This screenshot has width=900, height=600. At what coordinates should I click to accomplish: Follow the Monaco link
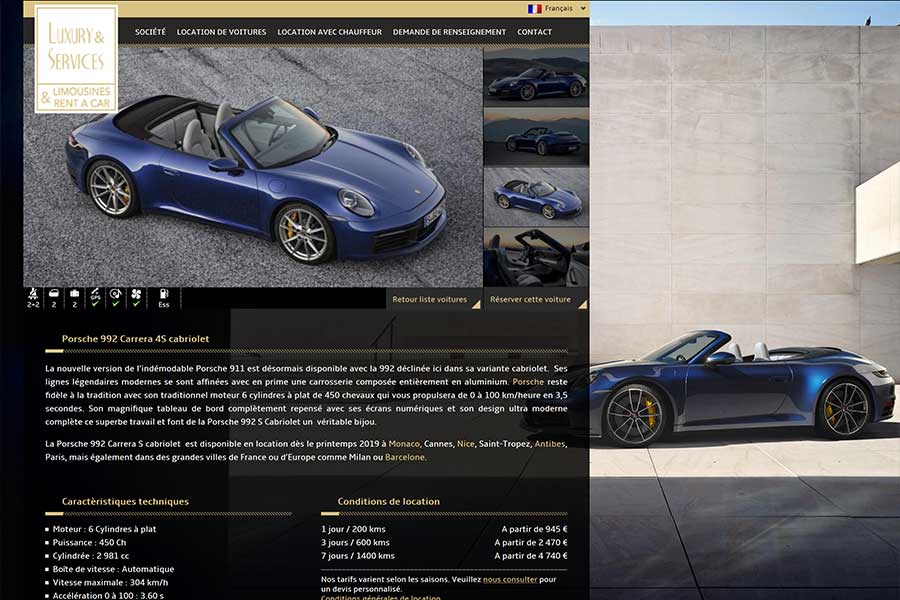404,444
